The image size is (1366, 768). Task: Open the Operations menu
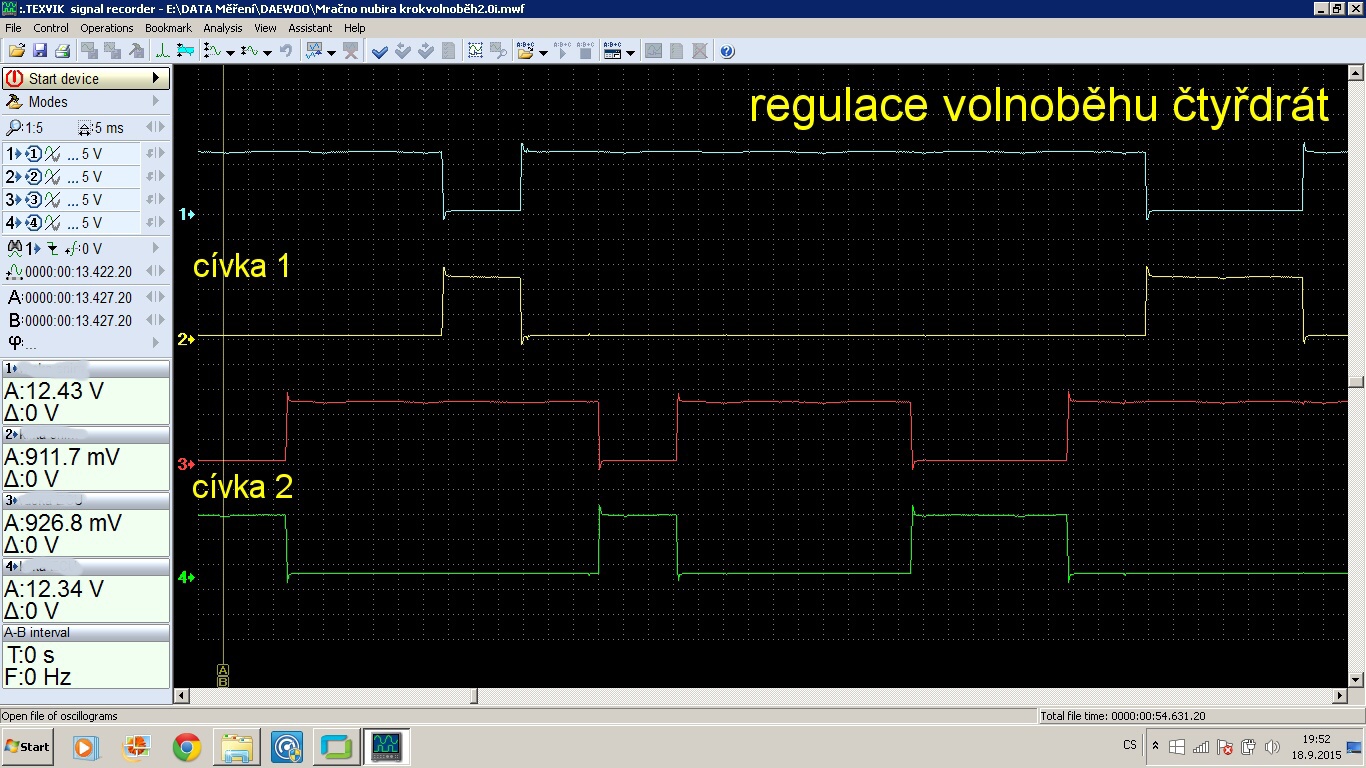pyautogui.click(x=107, y=28)
